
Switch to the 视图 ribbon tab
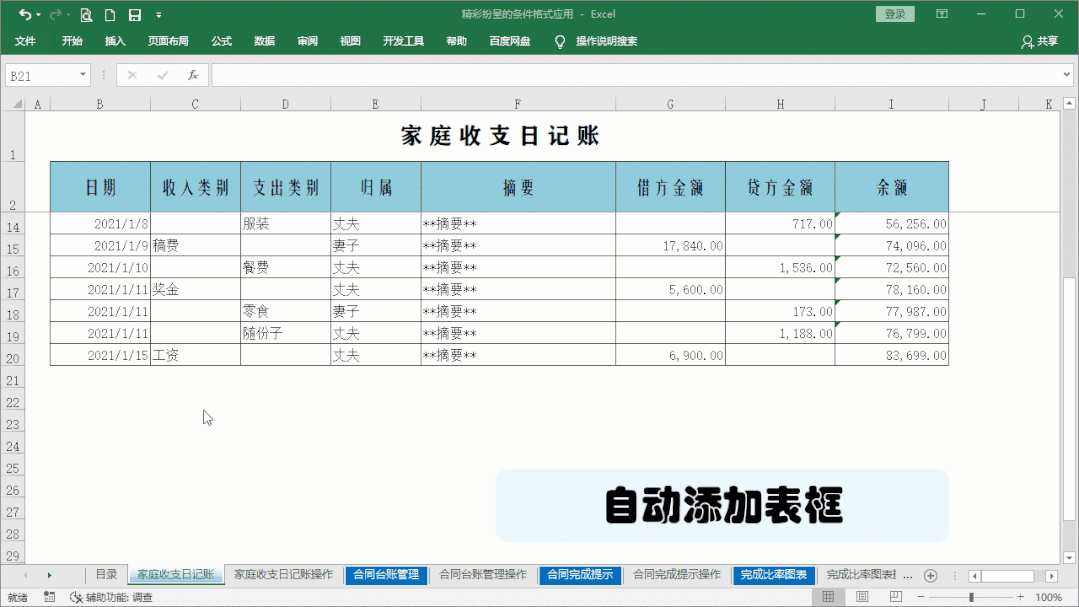coord(350,41)
